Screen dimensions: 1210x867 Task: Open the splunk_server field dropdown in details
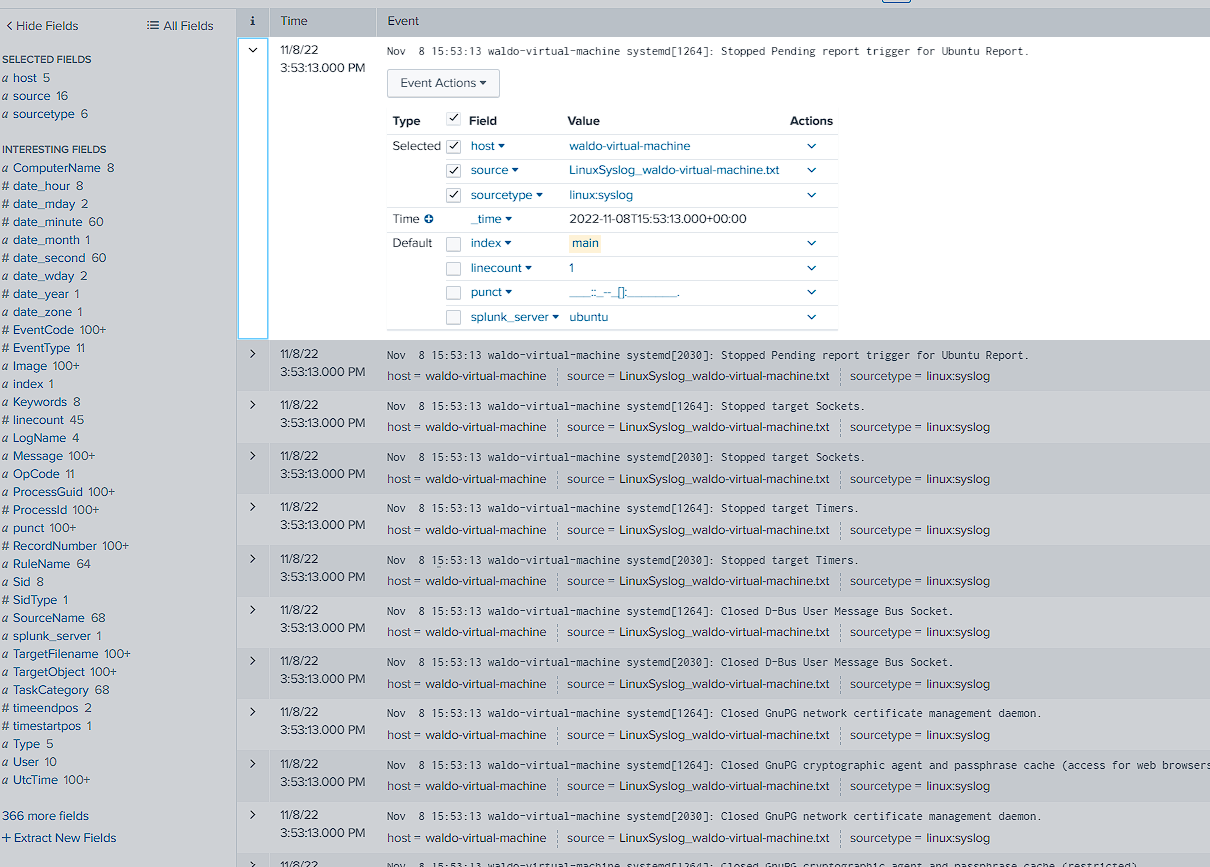[515, 317]
